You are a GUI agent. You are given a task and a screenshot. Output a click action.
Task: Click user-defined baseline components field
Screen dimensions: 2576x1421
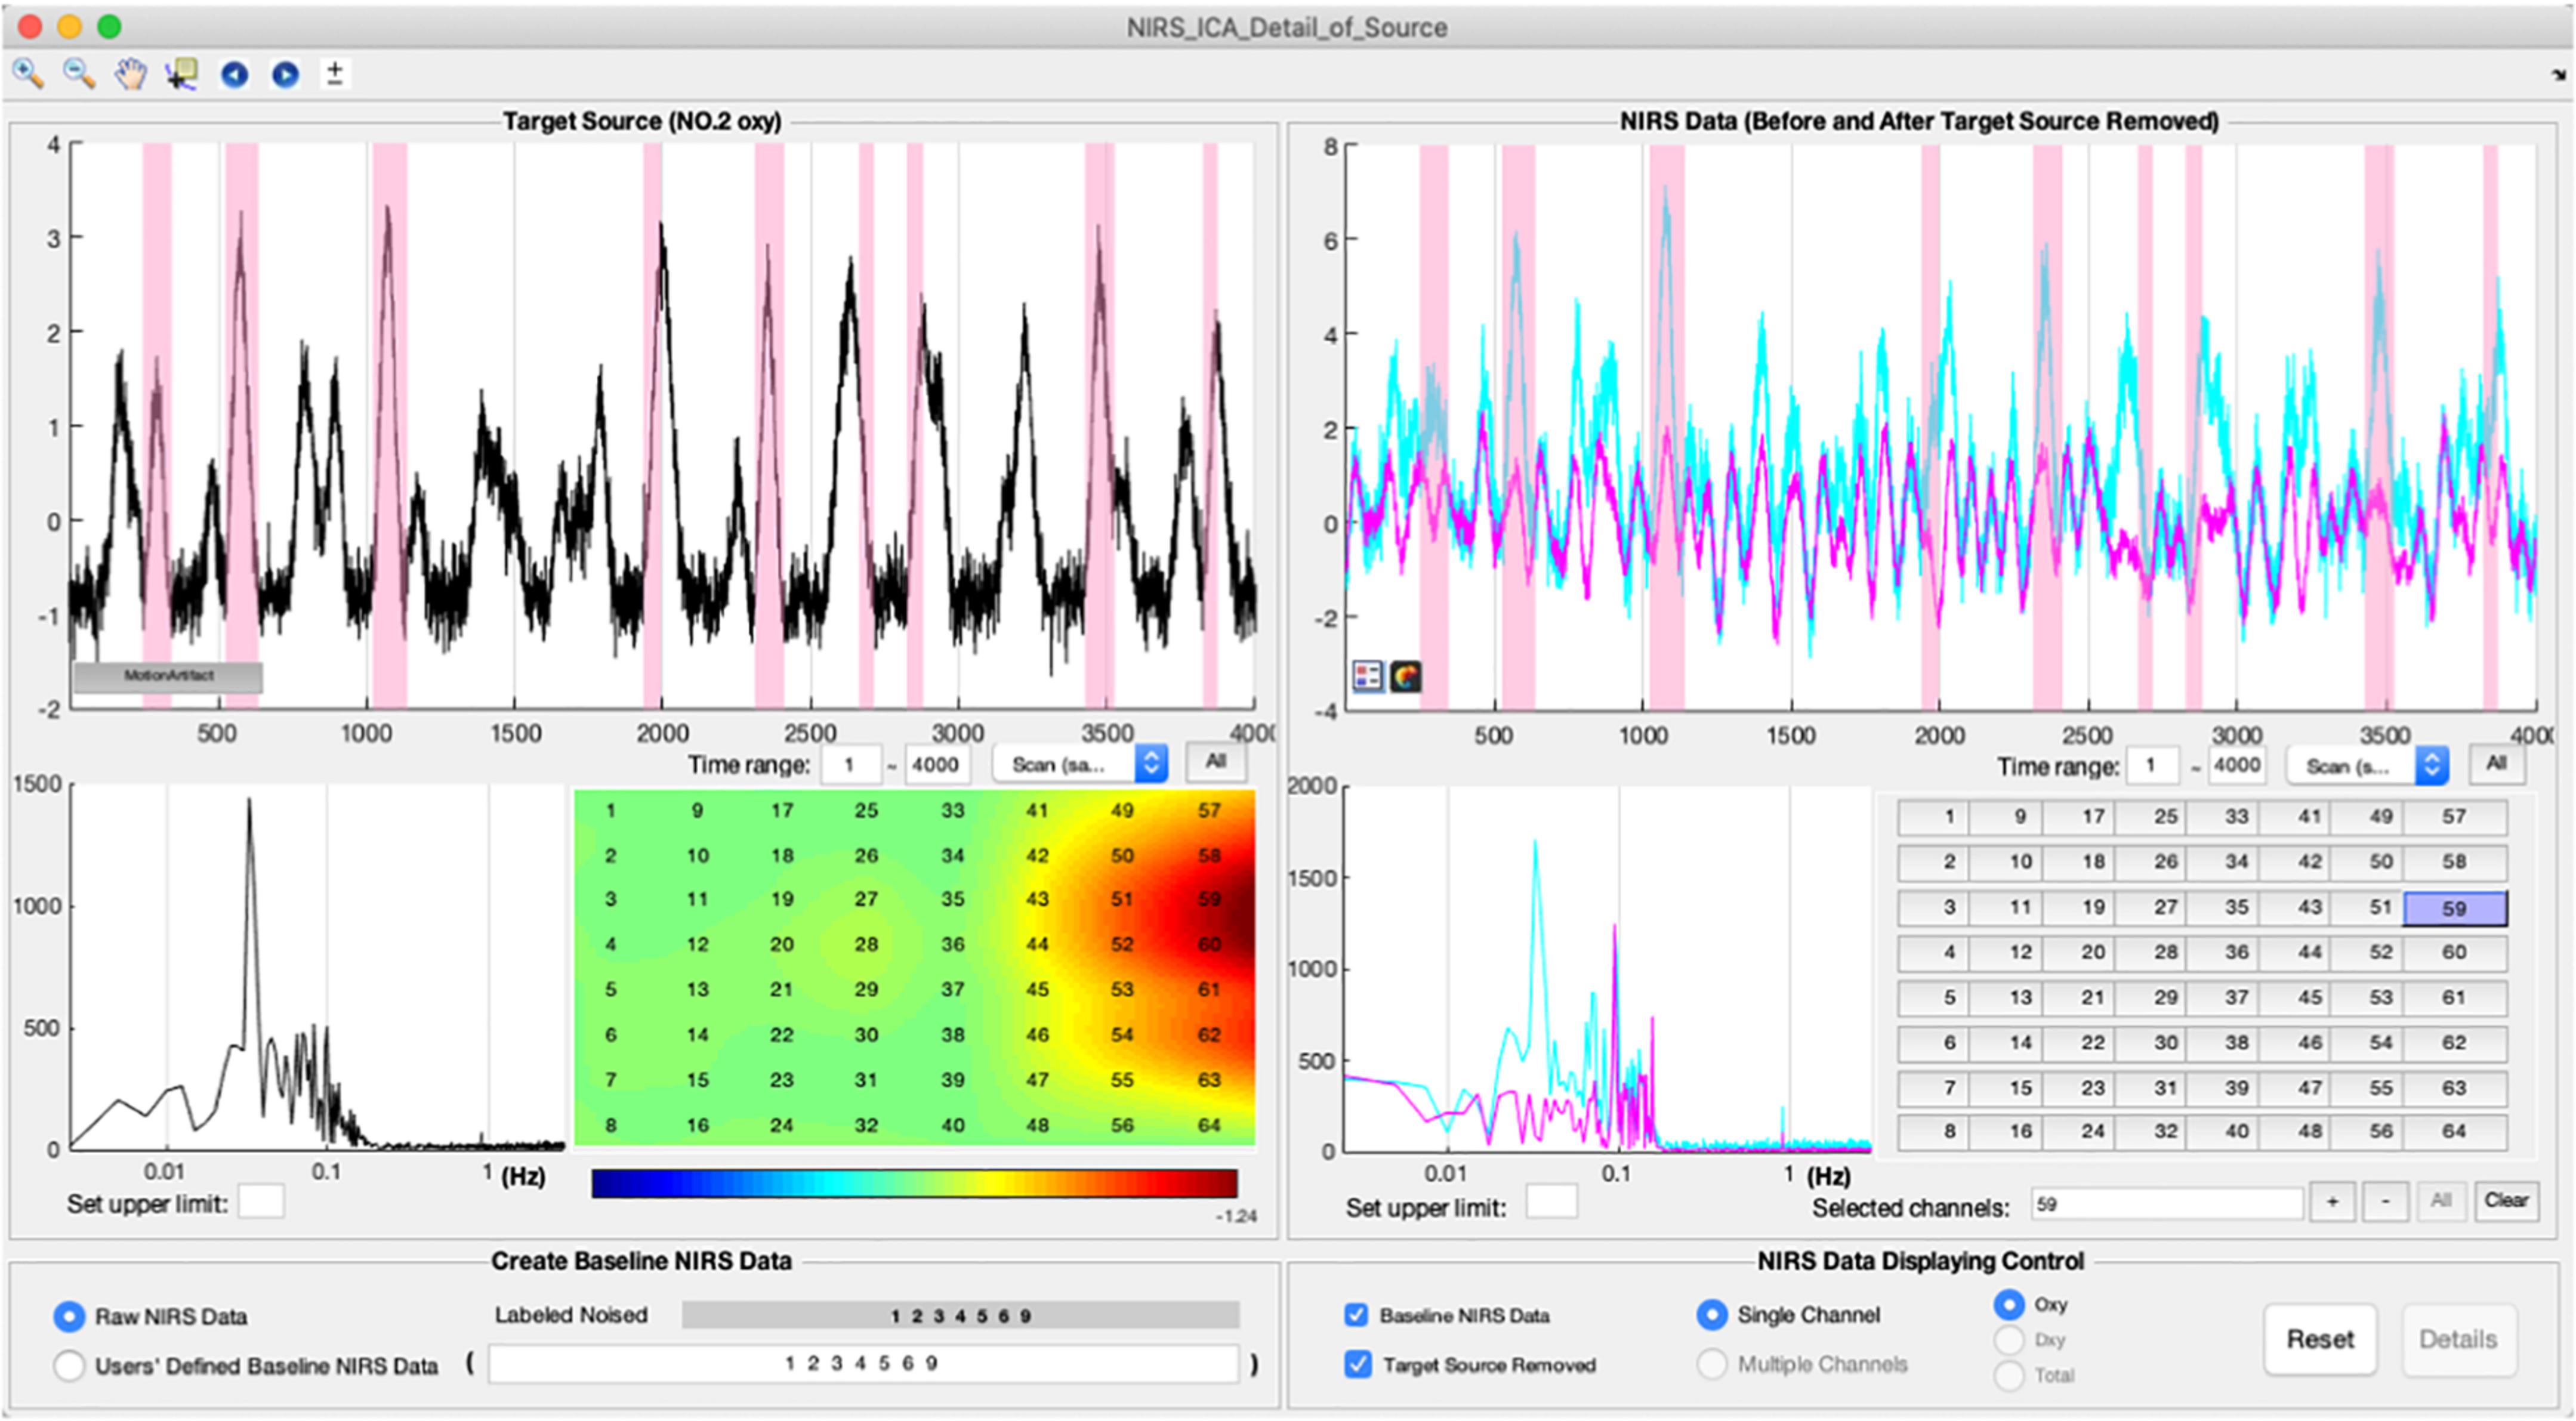click(x=863, y=1364)
